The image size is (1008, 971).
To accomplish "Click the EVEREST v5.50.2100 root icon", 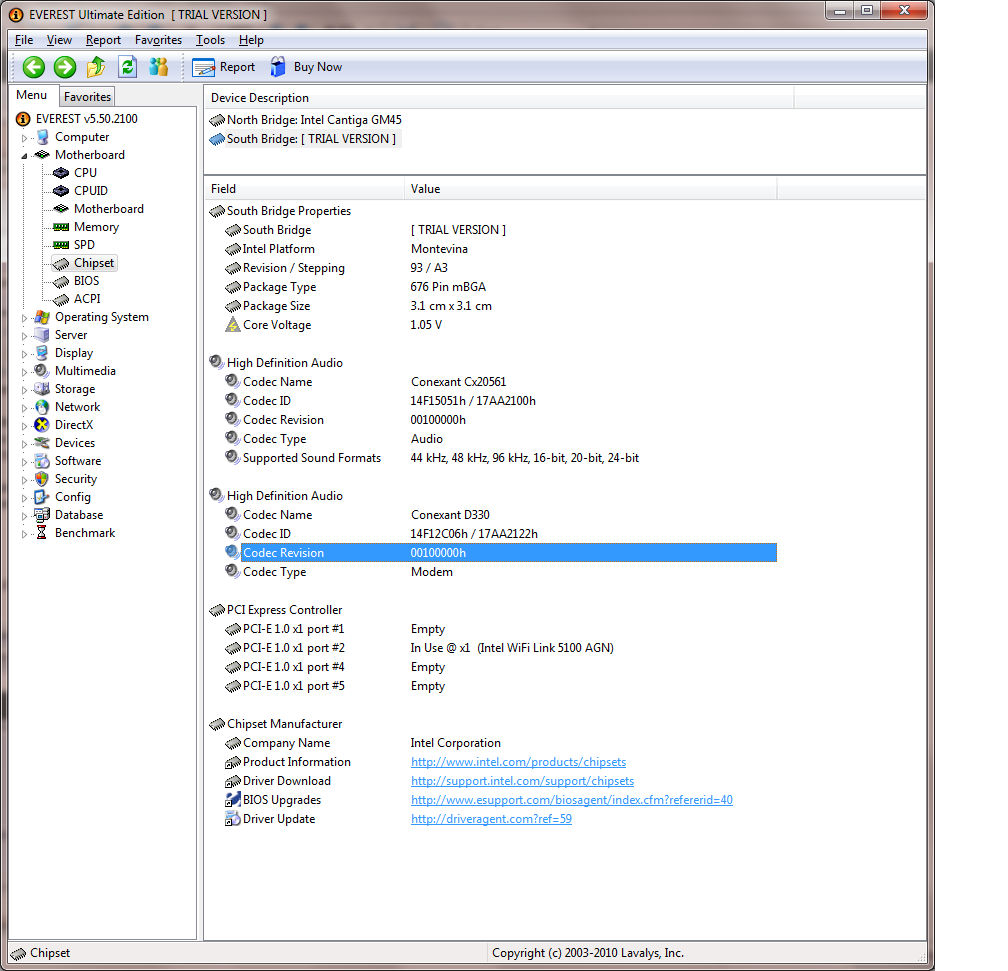I will tap(23, 119).
